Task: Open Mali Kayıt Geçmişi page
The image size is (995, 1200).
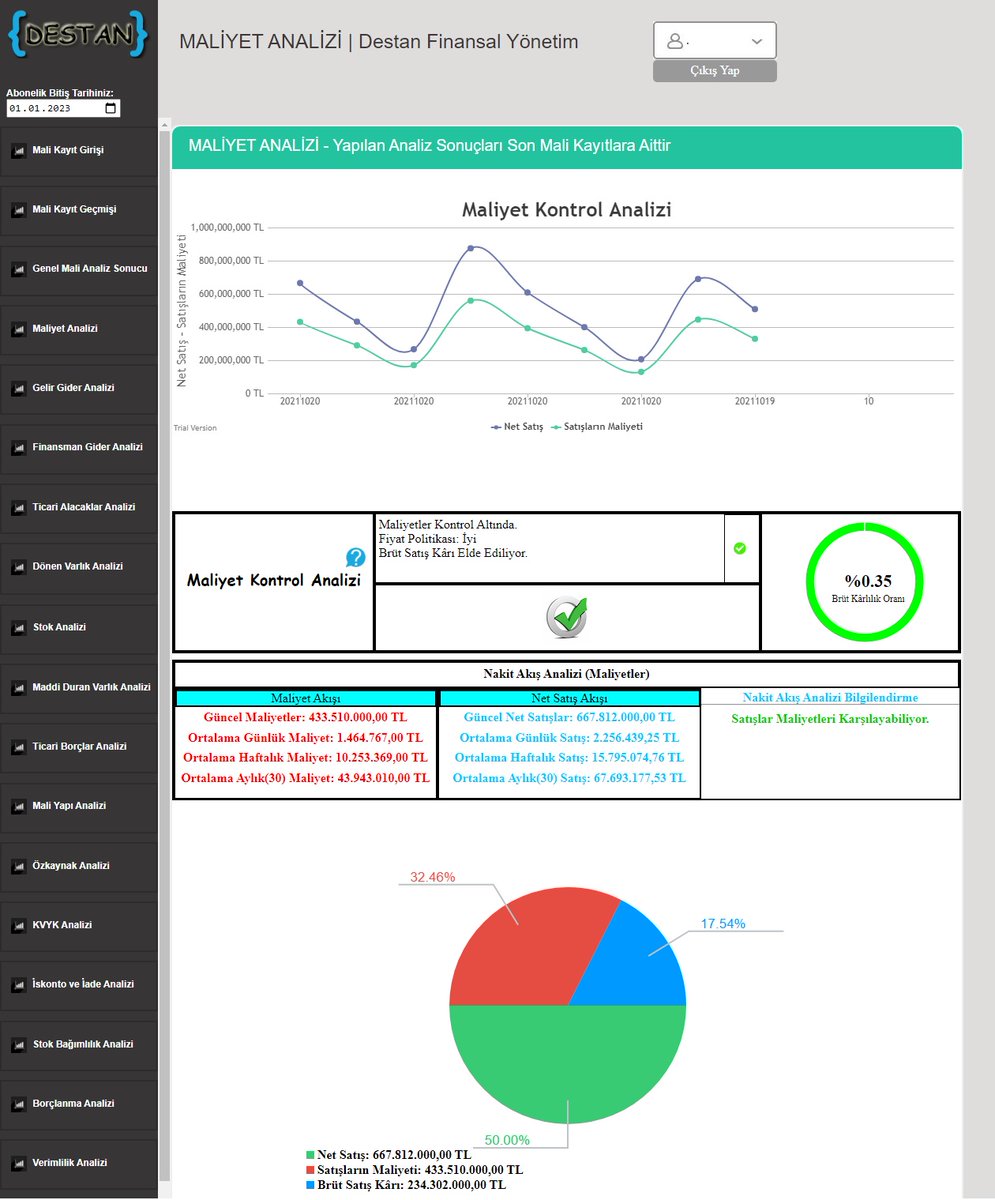Action: click(x=79, y=210)
